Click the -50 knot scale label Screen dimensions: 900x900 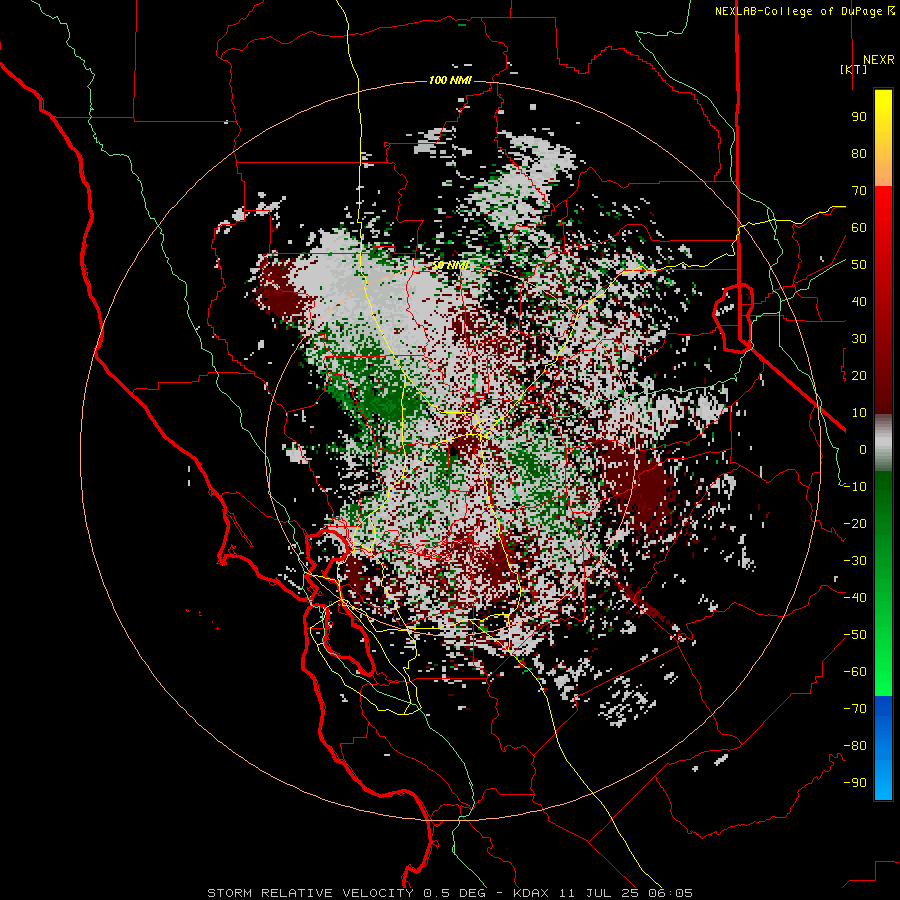tap(855, 634)
